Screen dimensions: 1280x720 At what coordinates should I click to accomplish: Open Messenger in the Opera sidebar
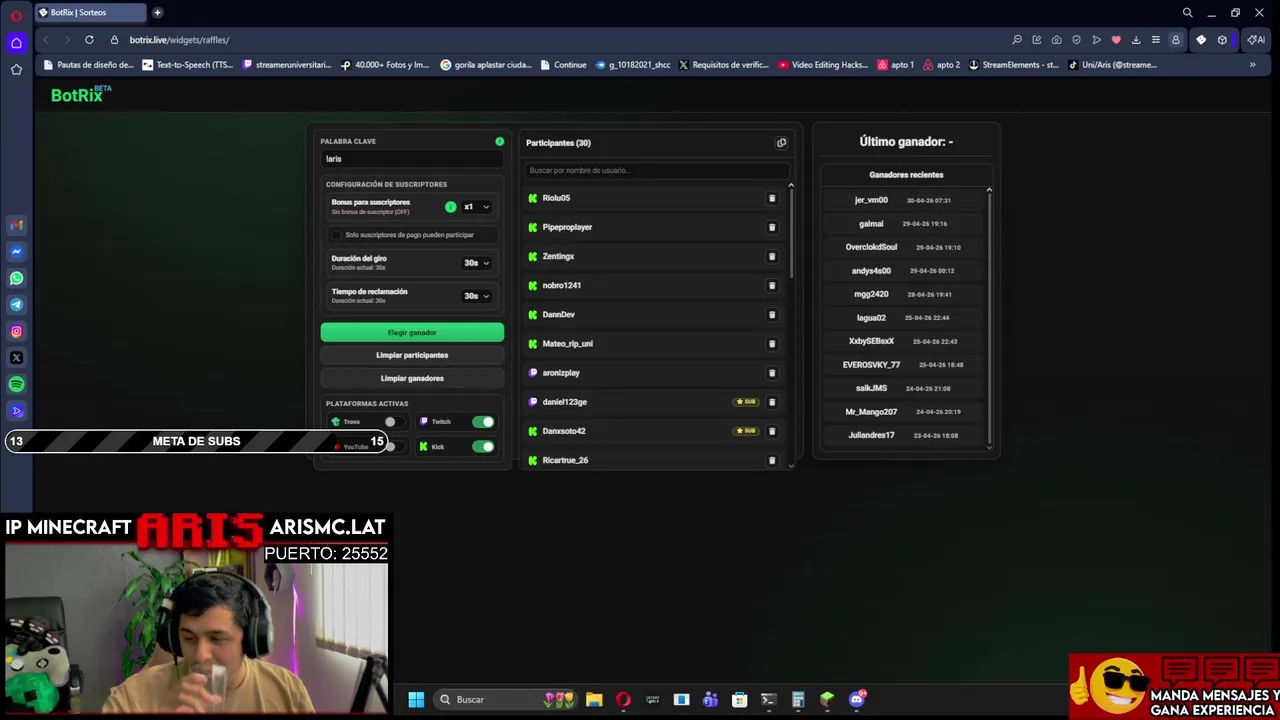tap(16, 252)
